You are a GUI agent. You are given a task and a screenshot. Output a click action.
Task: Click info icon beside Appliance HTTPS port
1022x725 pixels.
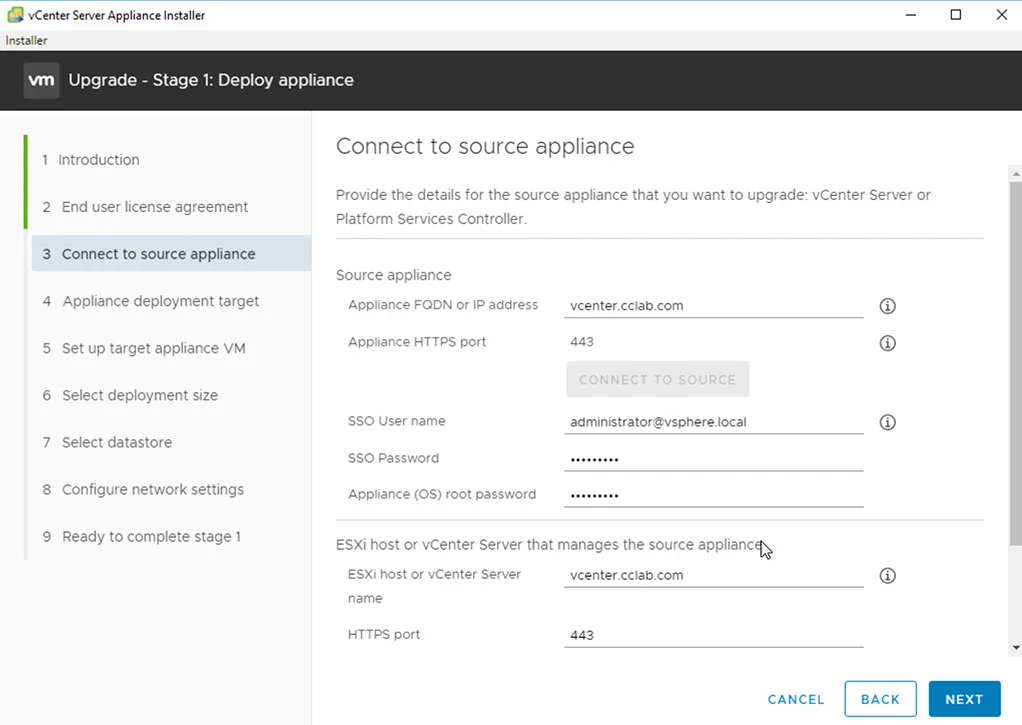pos(887,343)
